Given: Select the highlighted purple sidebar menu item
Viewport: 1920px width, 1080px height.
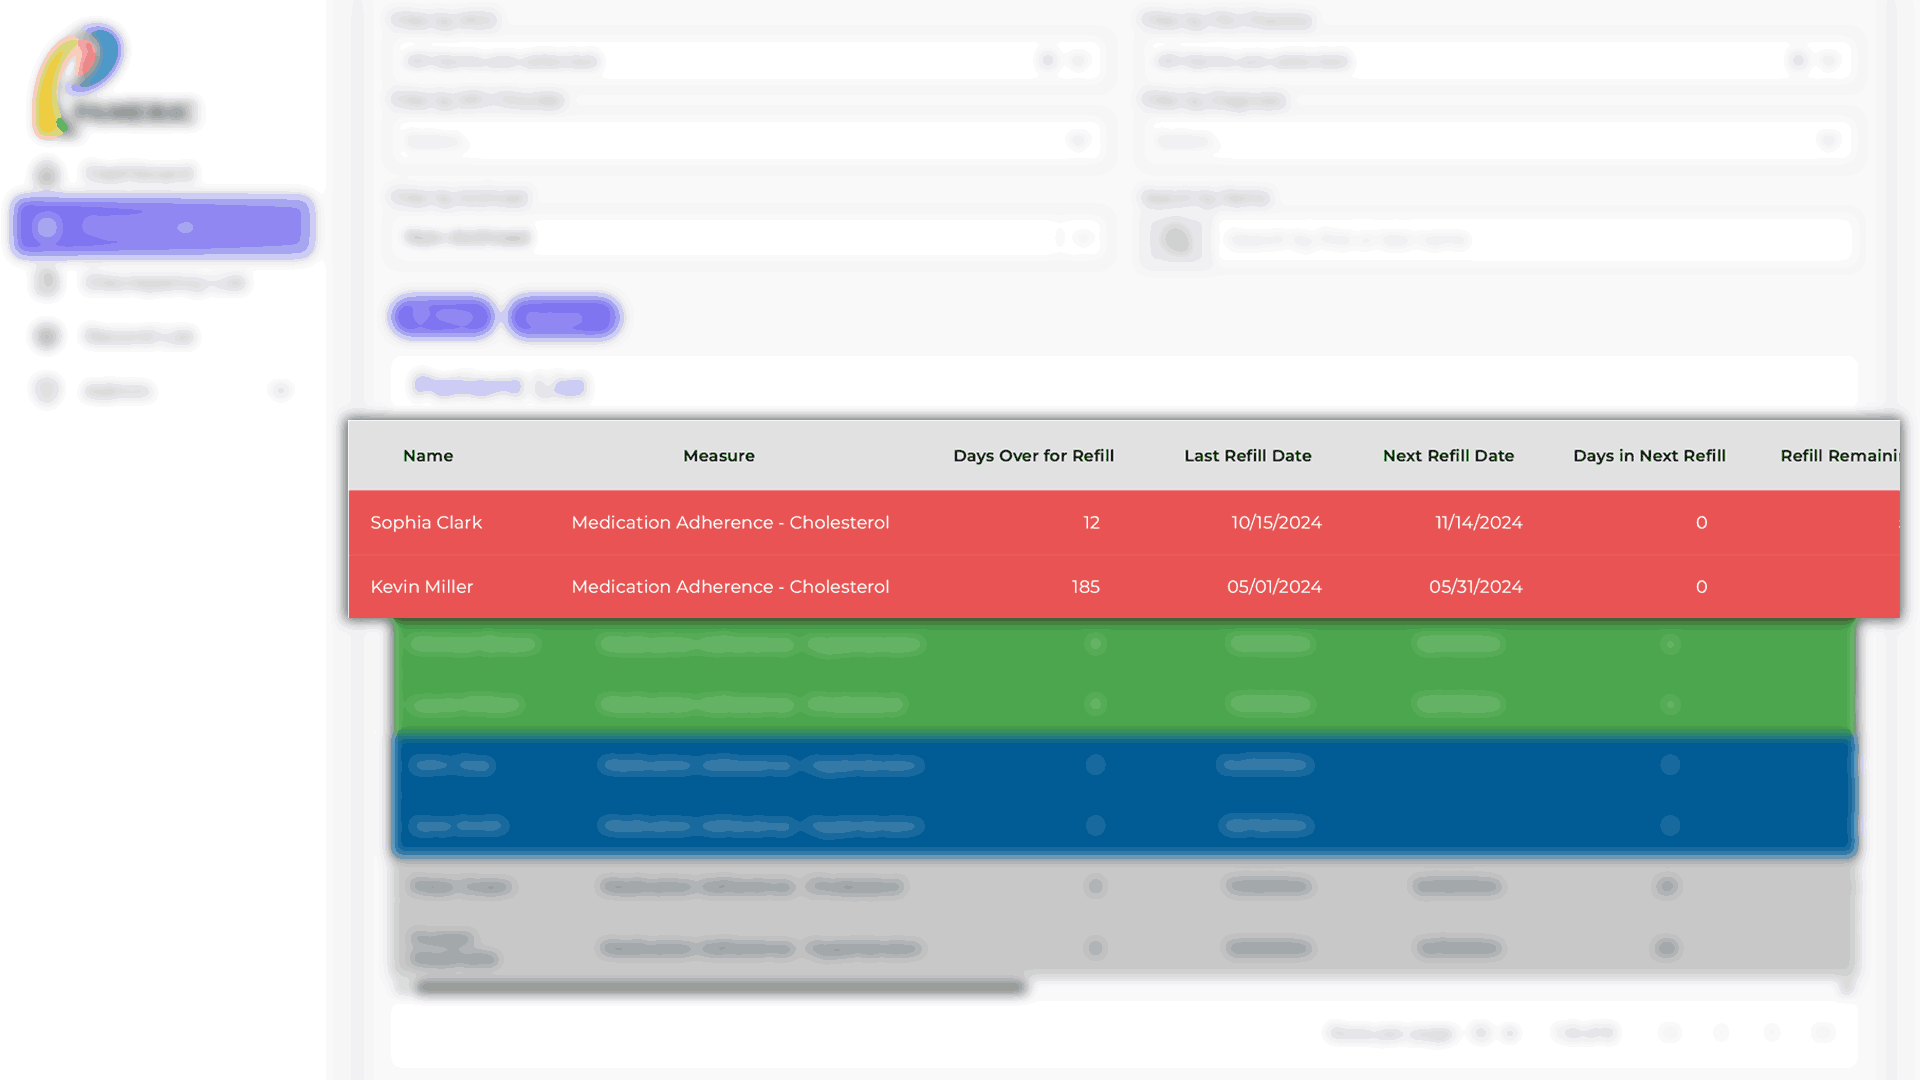Looking at the screenshot, I should (x=163, y=227).
